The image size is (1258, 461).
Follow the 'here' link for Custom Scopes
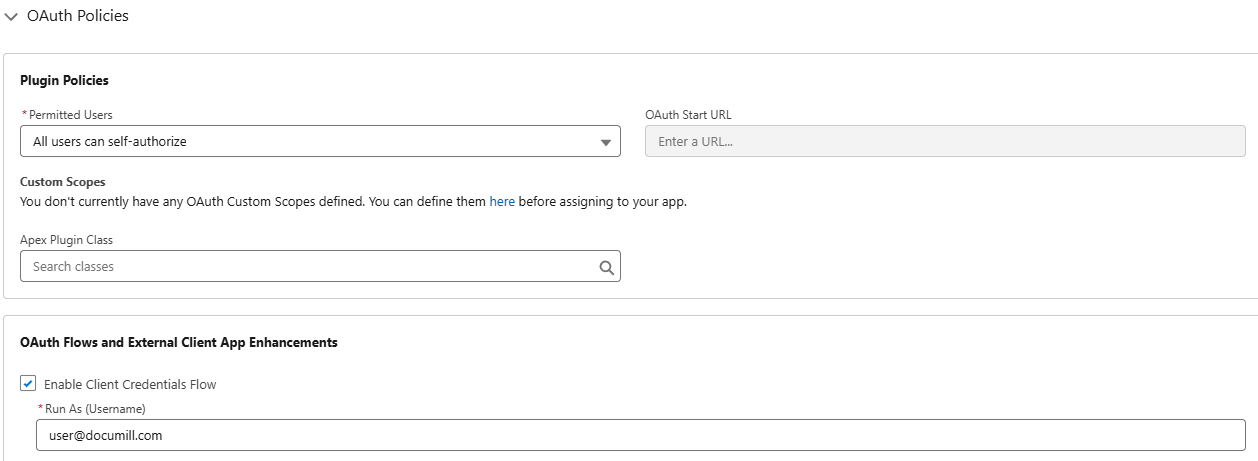pyautogui.click(x=502, y=201)
